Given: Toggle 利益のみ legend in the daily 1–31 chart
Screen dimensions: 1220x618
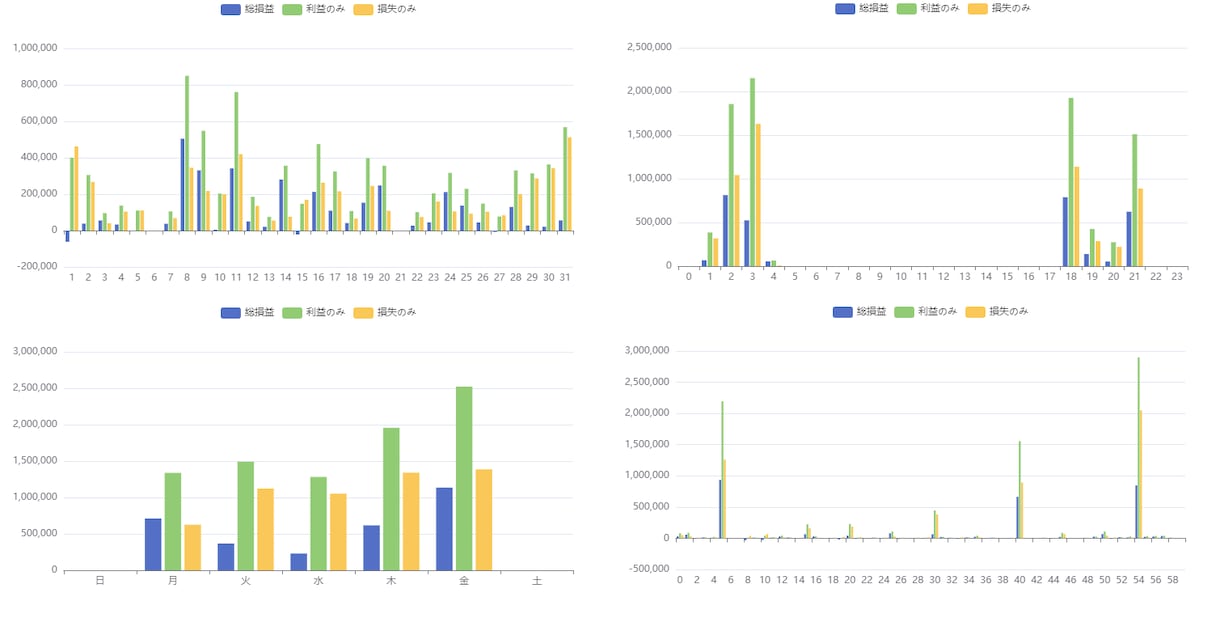Looking at the screenshot, I should tap(313, 9).
